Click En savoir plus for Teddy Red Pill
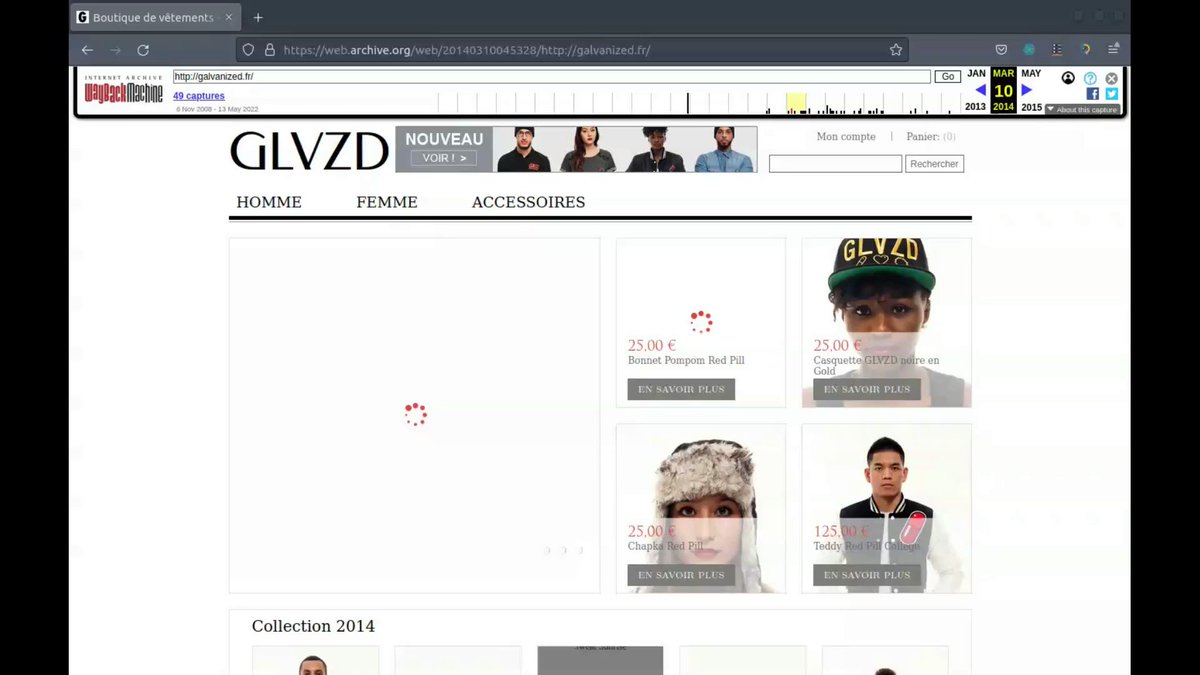This screenshot has width=1200, height=675. (x=867, y=575)
